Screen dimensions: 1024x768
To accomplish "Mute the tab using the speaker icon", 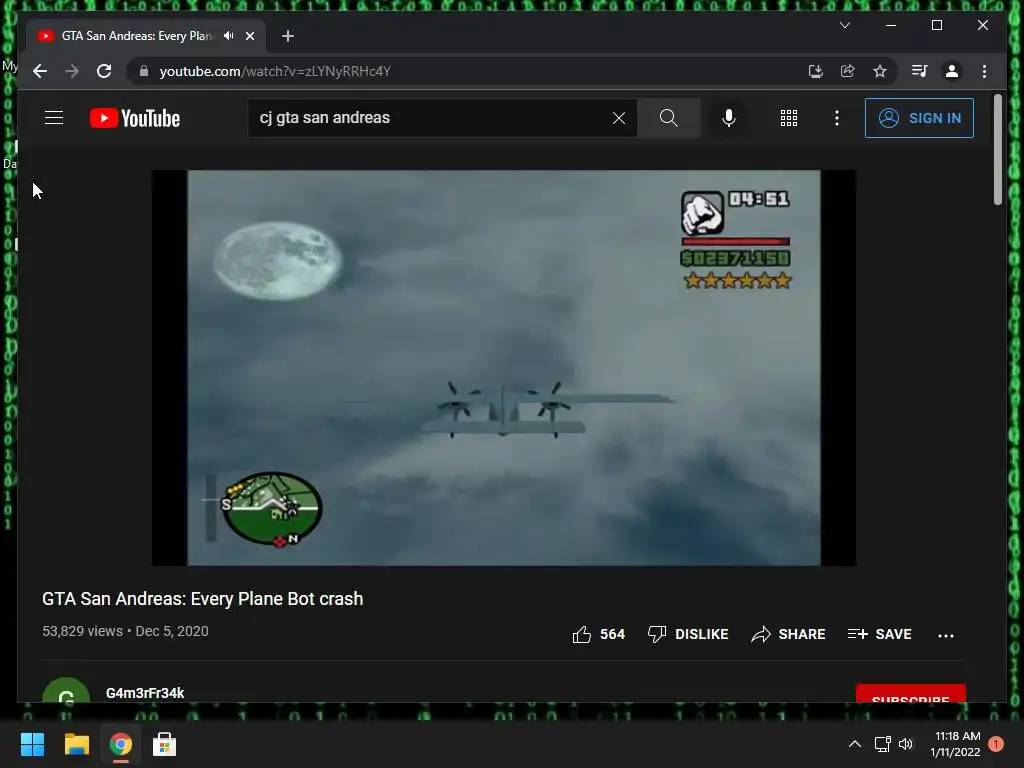I will pos(229,36).
